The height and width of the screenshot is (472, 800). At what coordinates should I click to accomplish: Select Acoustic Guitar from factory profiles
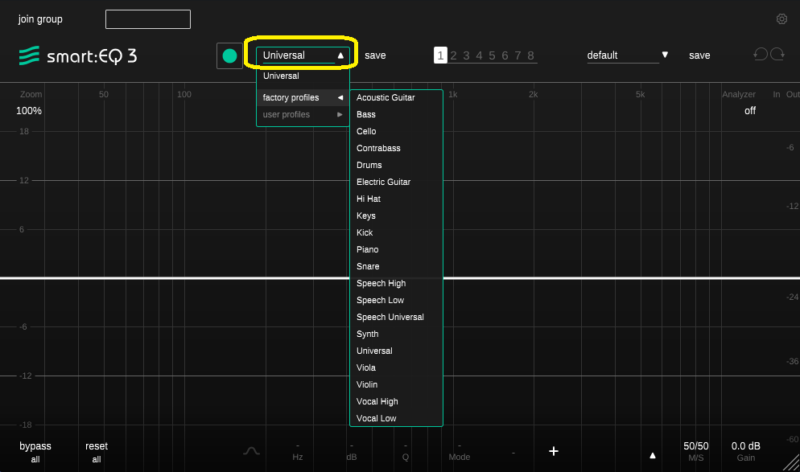pyautogui.click(x=385, y=98)
